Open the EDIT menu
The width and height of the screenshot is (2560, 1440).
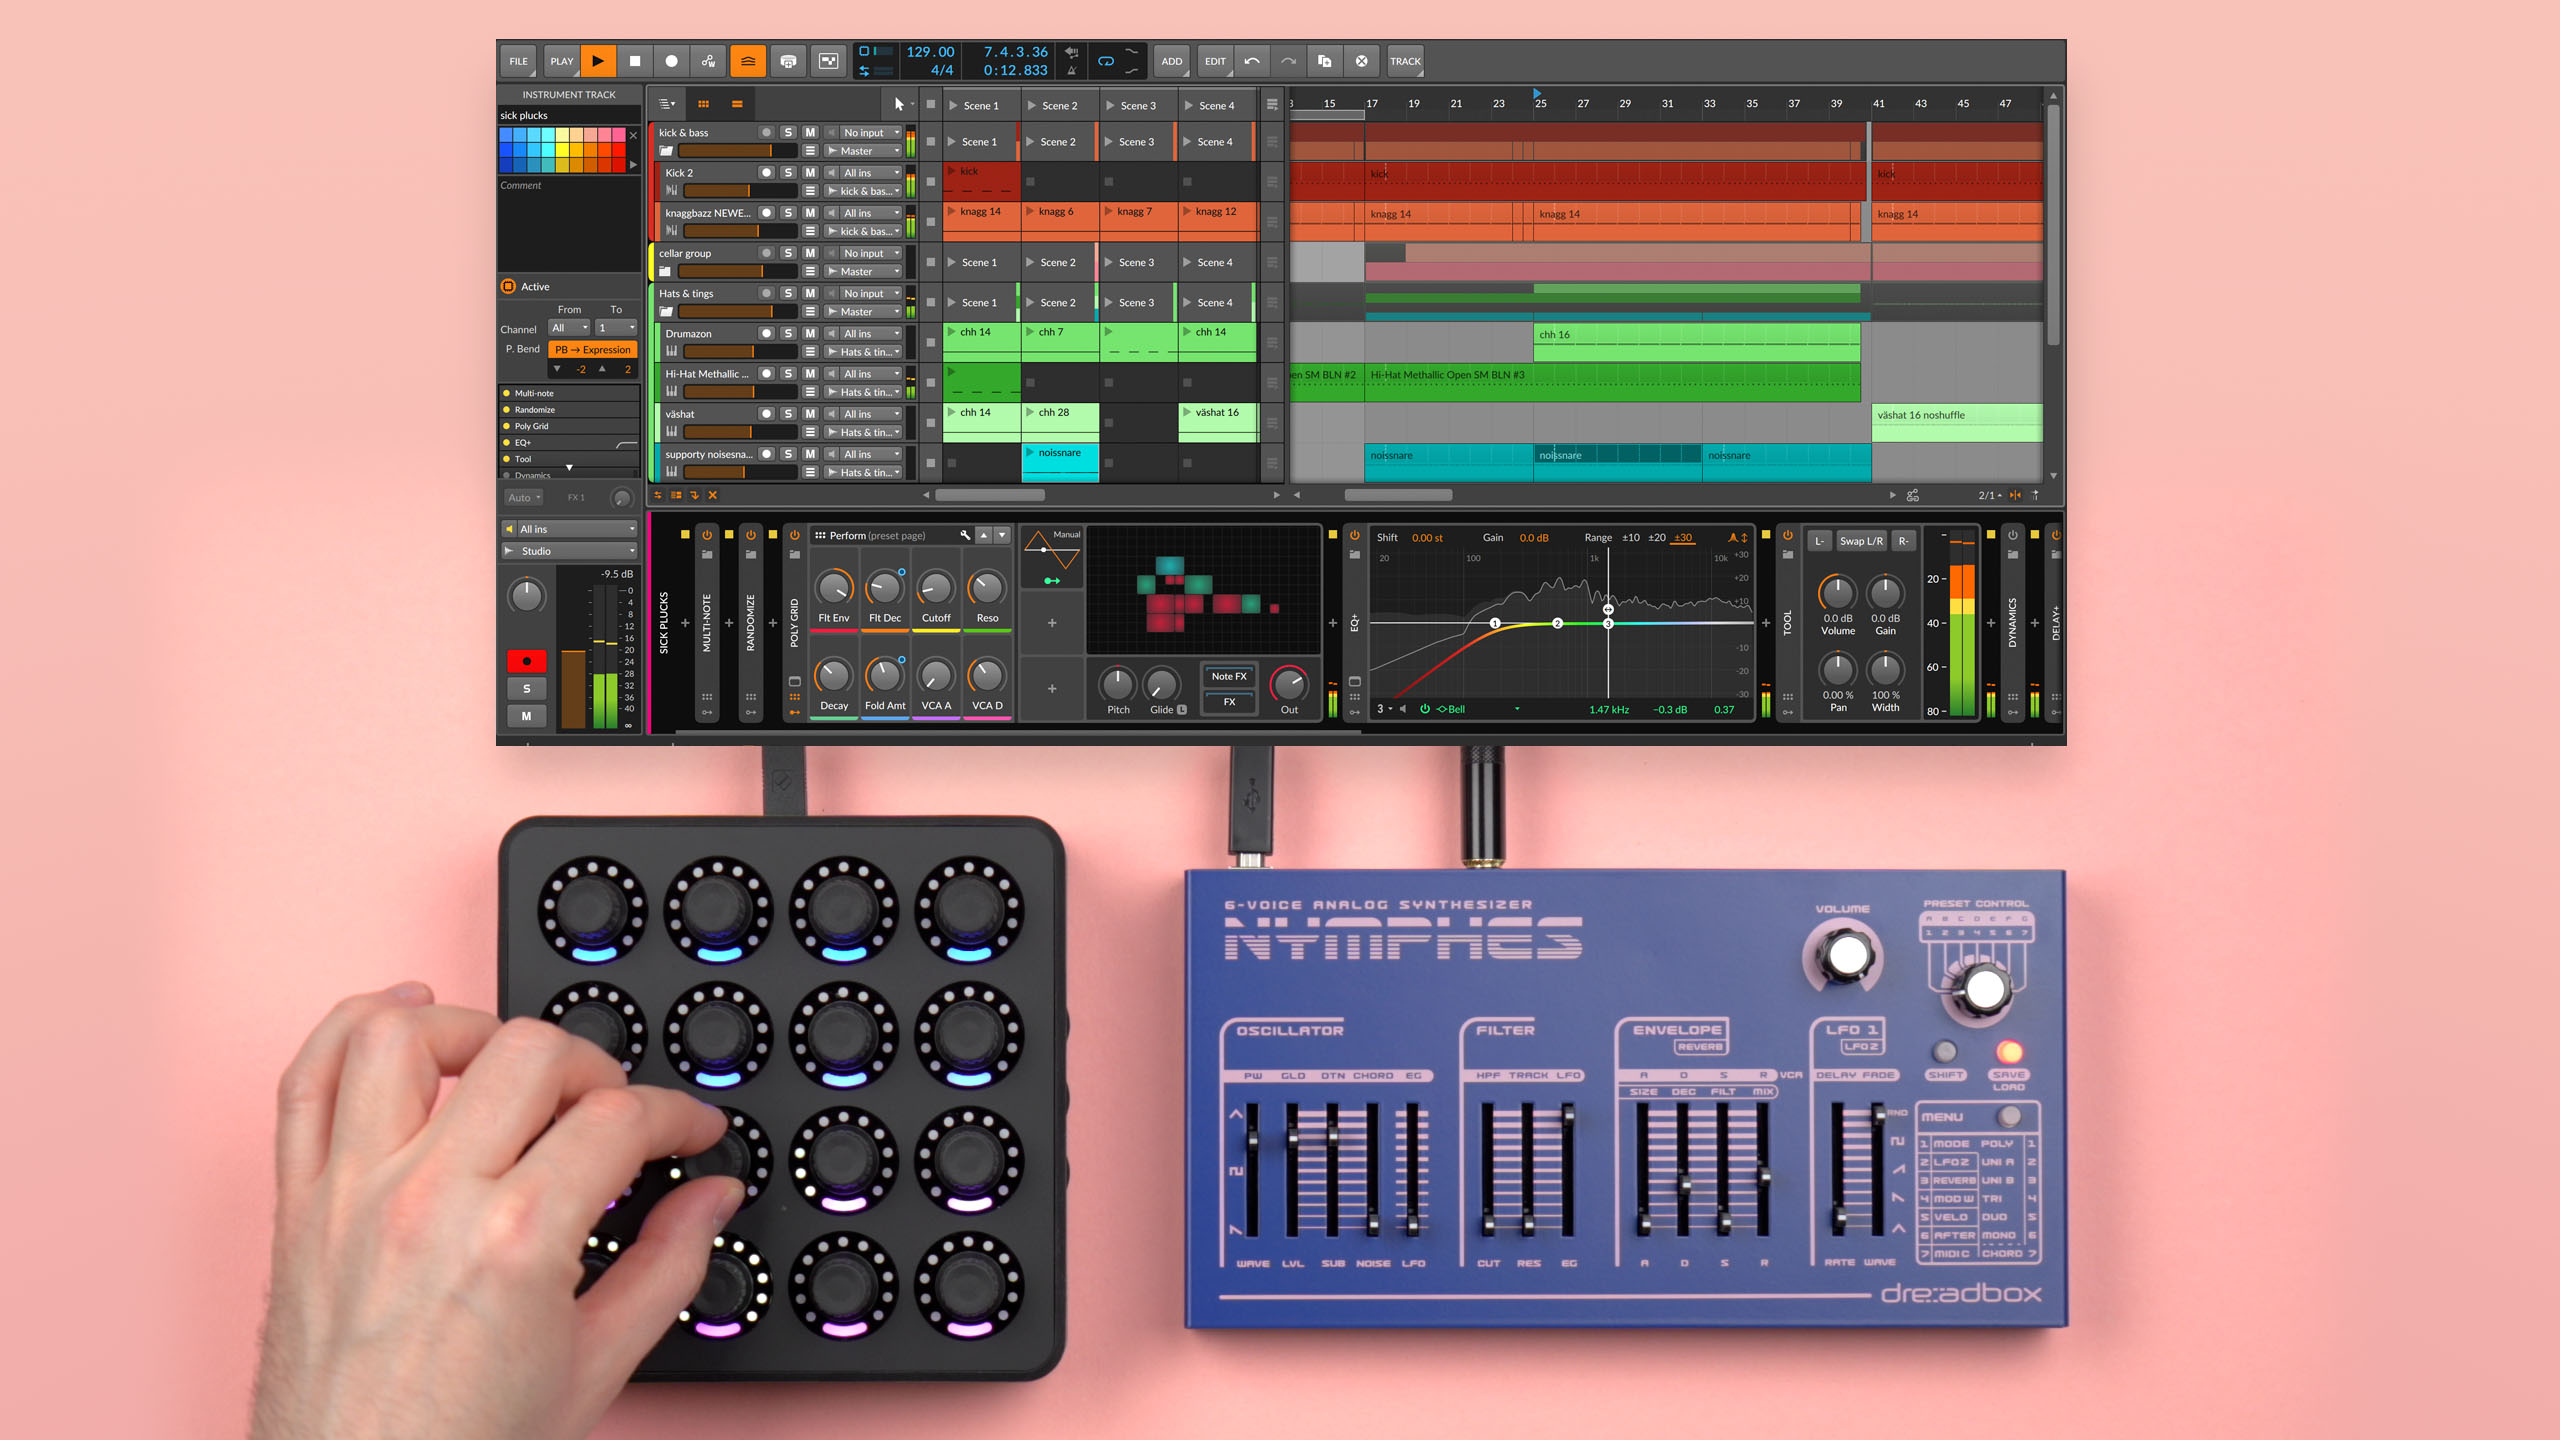point(1214,61)
